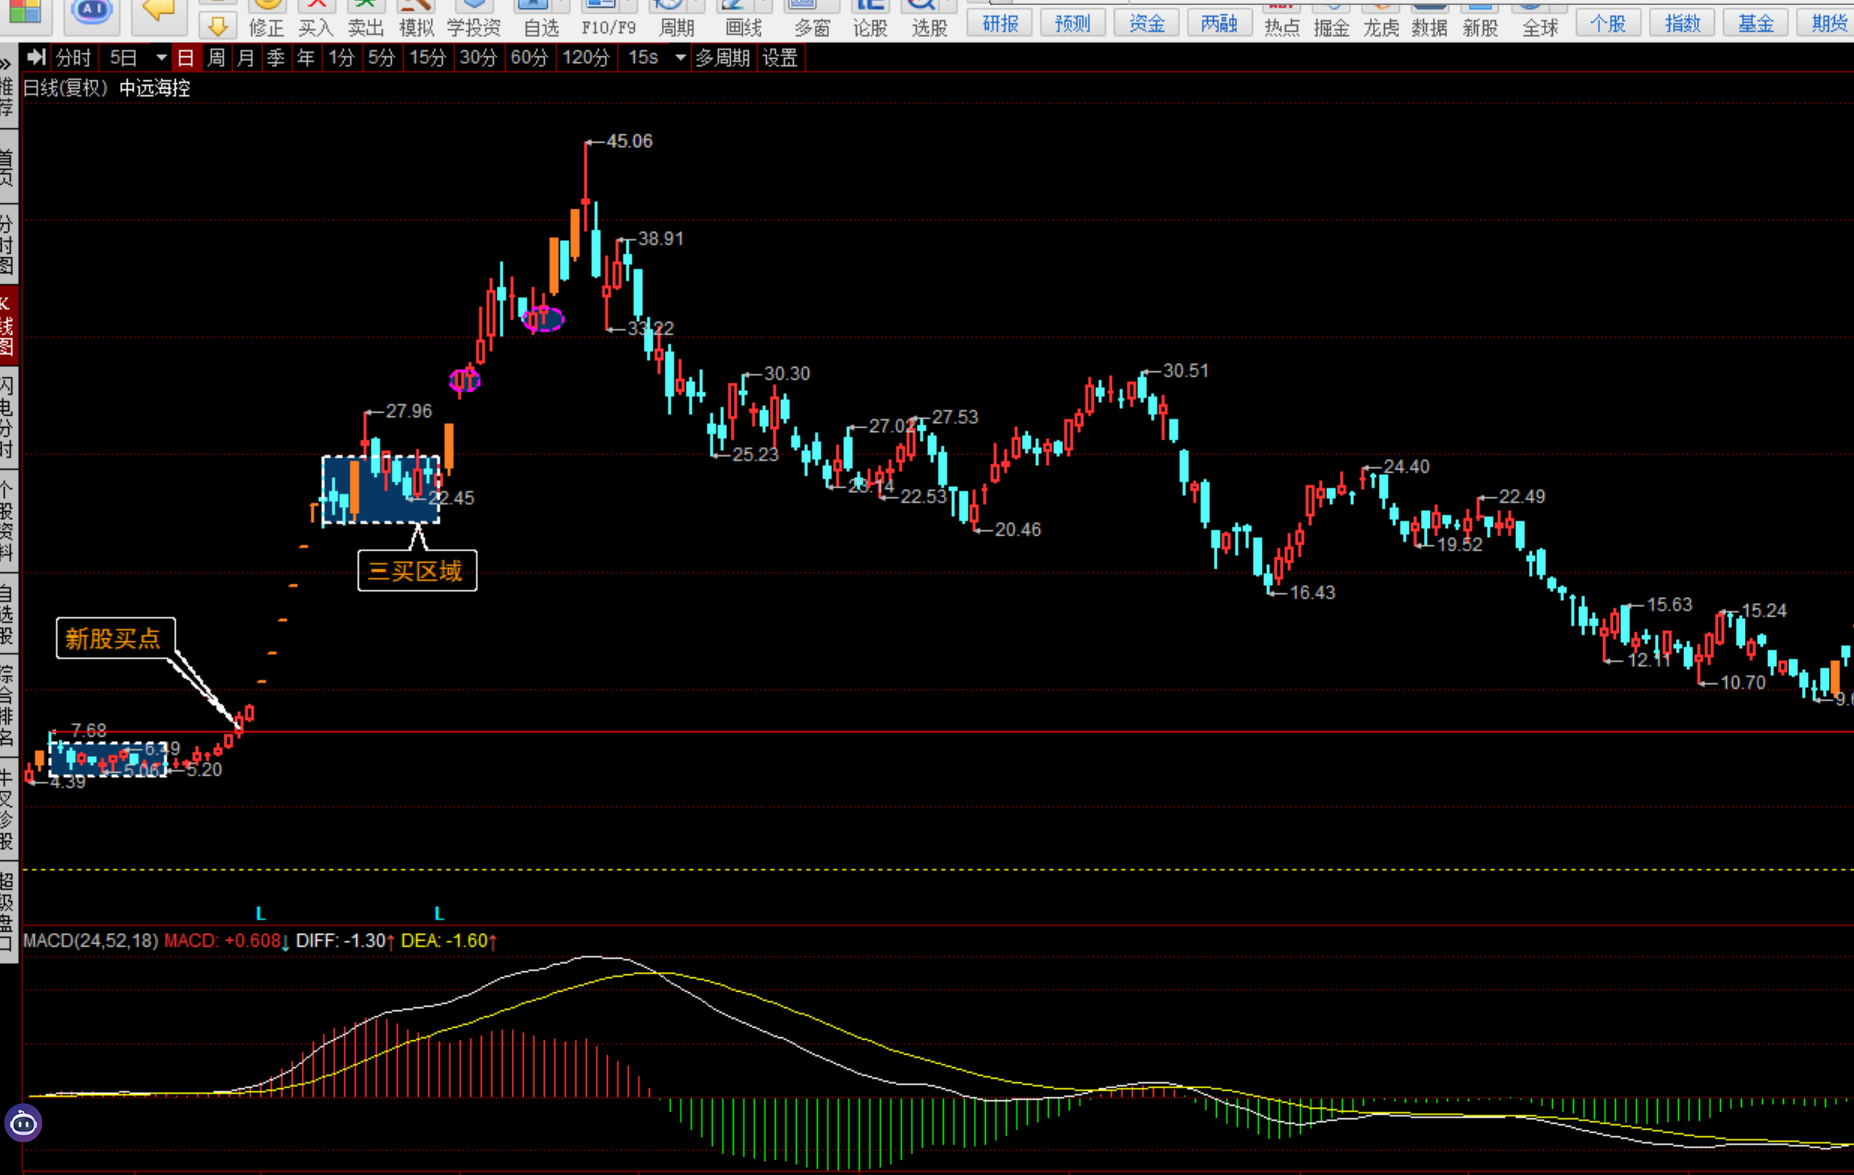Click the 三买区域 annotation label

[x=416, y=571]
